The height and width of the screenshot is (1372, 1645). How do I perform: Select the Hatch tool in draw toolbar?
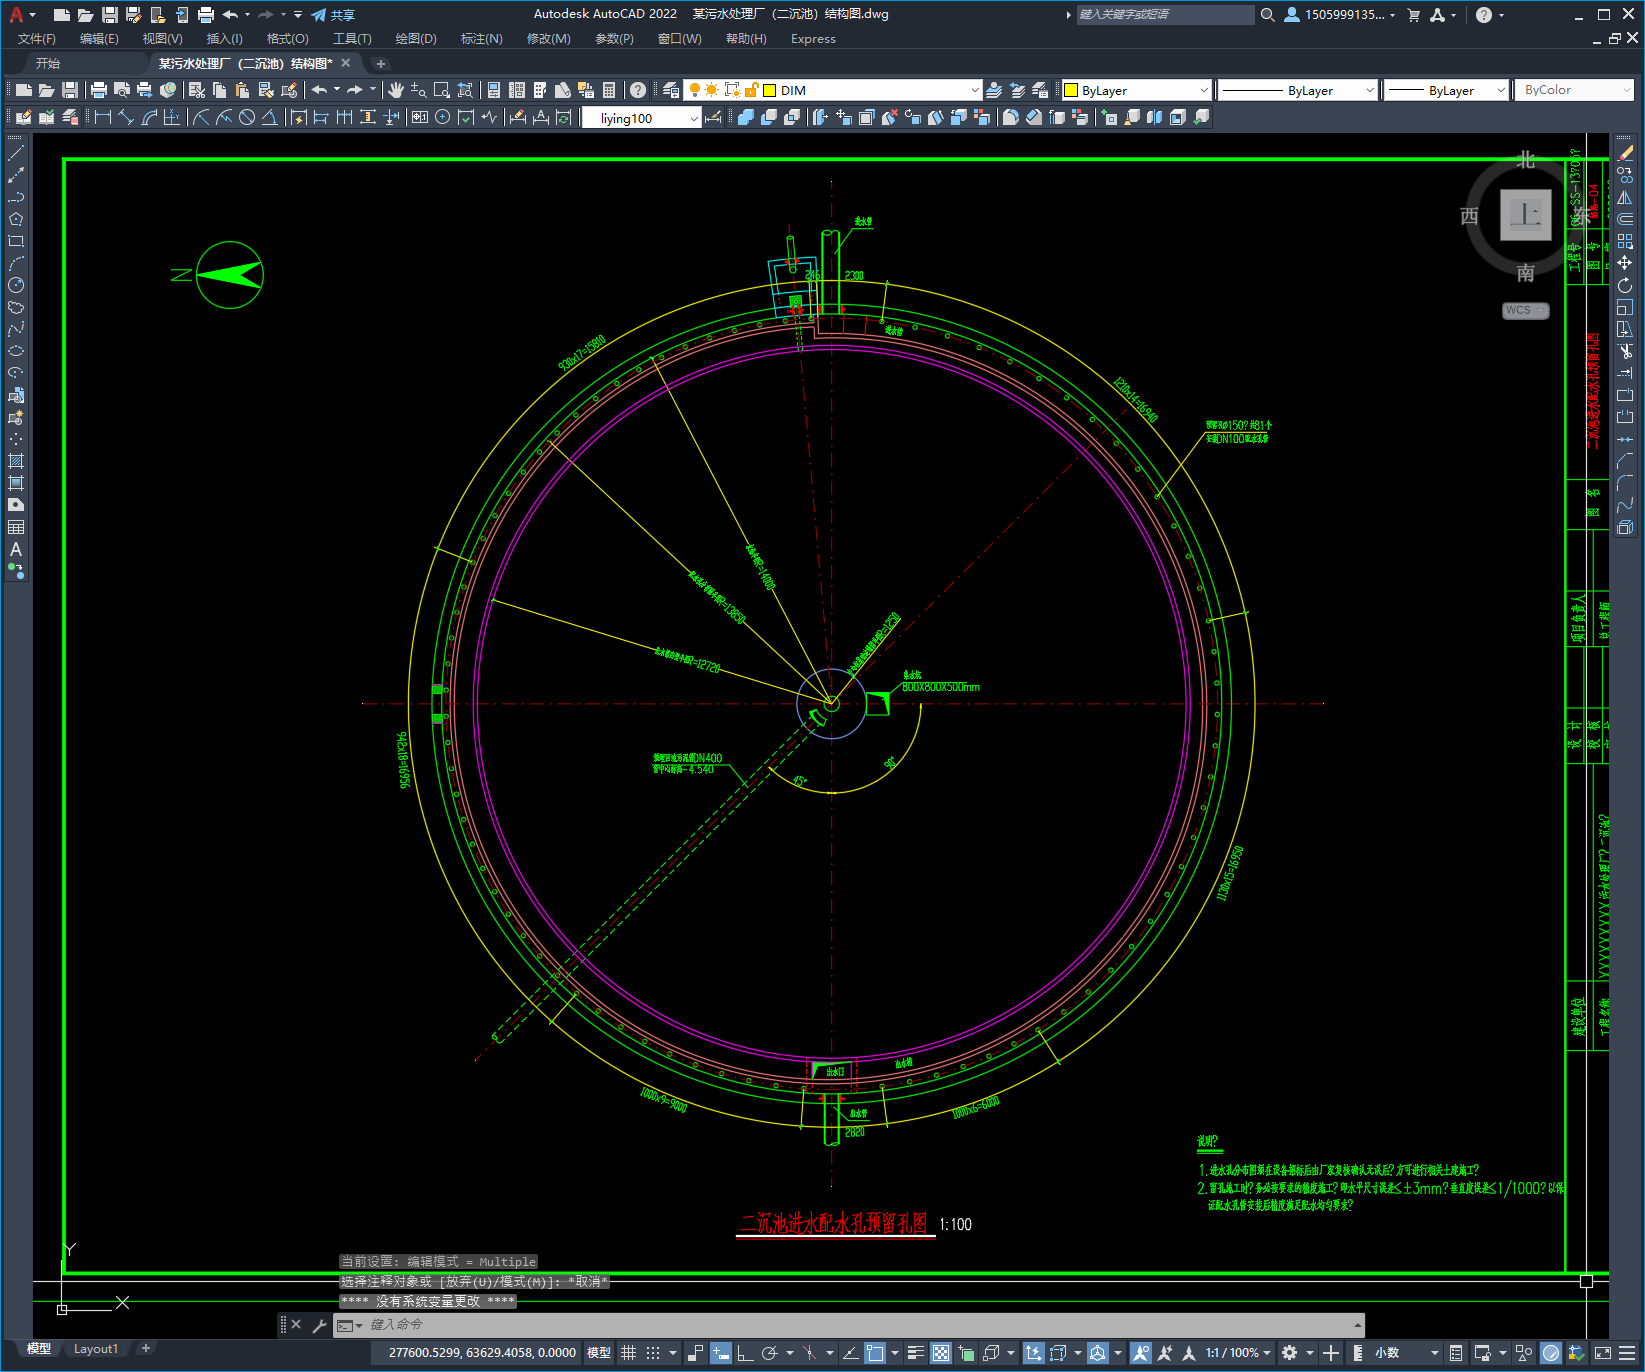[x=16, y=461]
